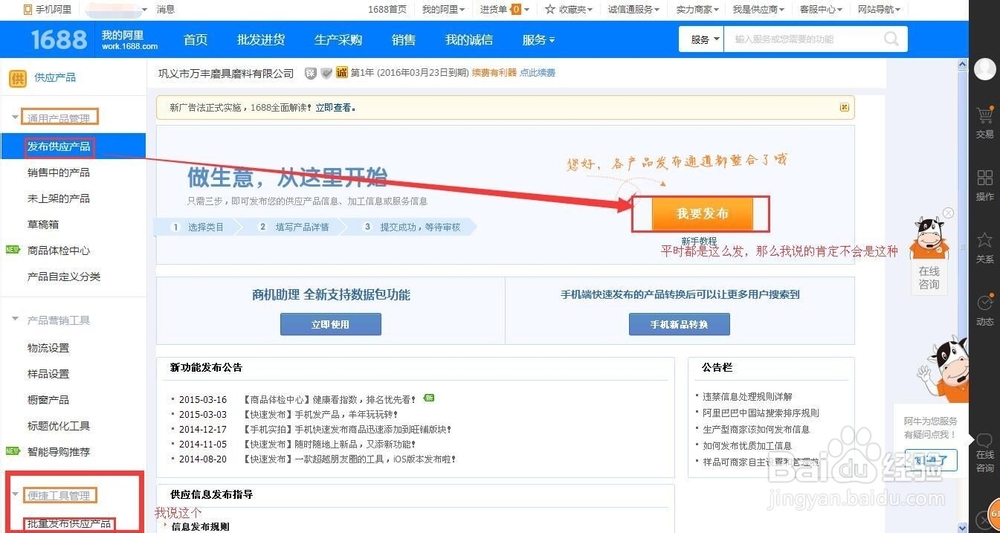Select 智能导购推荐 in left menu
The height and width of the screenshot is (533, 1000).
(x=59, y=452)
